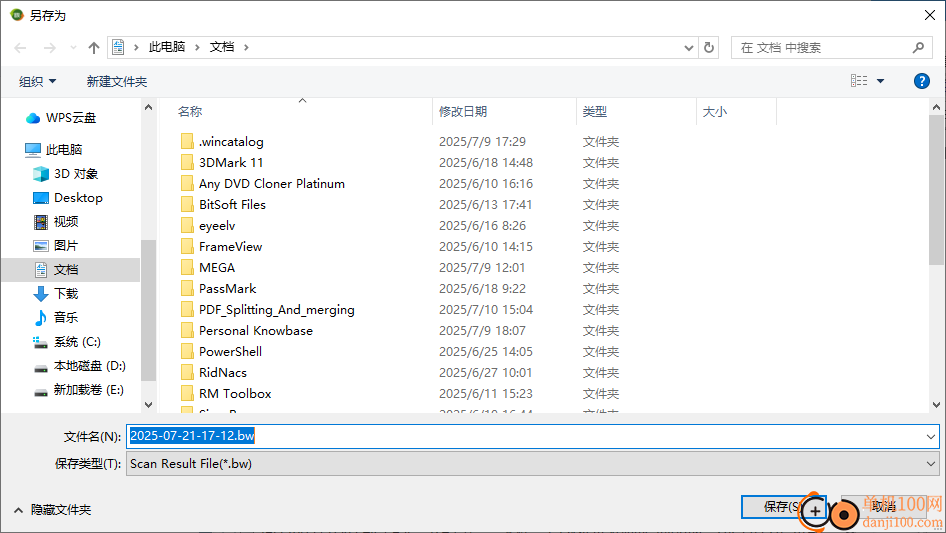The height and width of the screenshot is (533, 946).
Task: Open the Help icon
Action: coord(921,81)
